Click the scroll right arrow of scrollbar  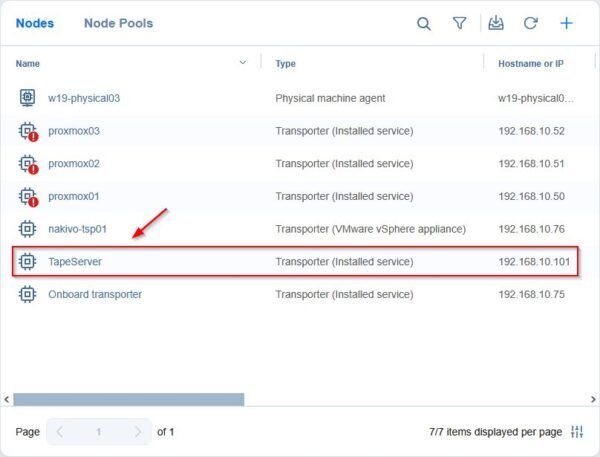[x=593, y=399]
